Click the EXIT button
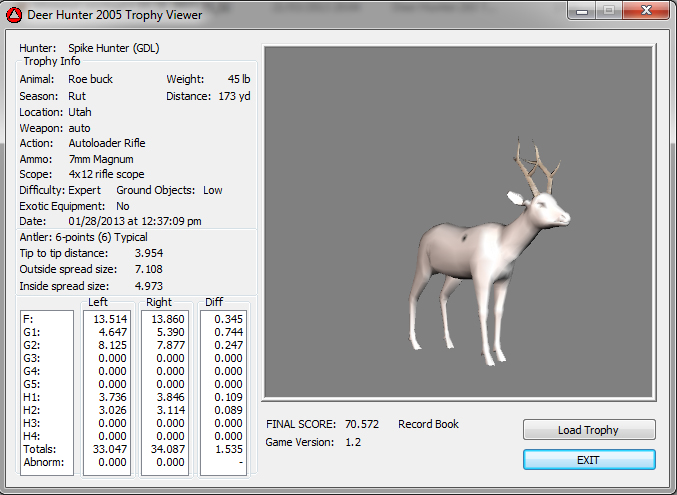 pyautogui.click(x=589, y=460)
